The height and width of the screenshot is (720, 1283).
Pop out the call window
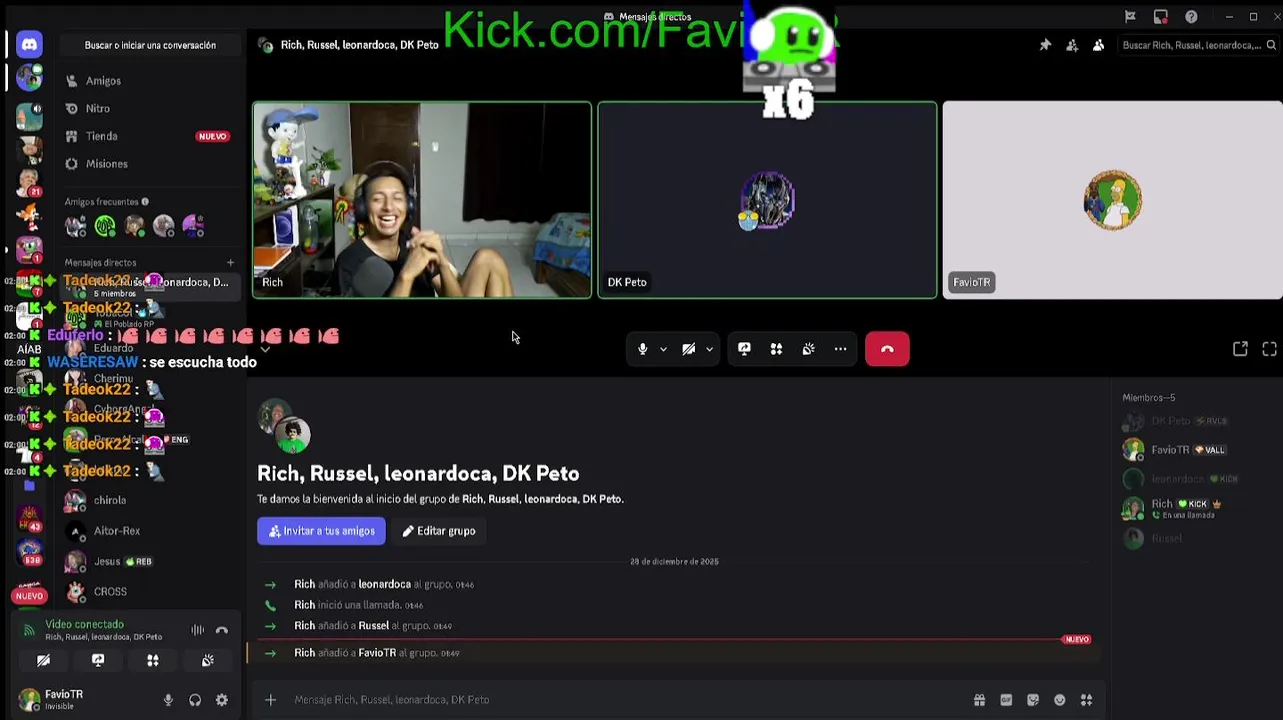[x=1240, y=349]
